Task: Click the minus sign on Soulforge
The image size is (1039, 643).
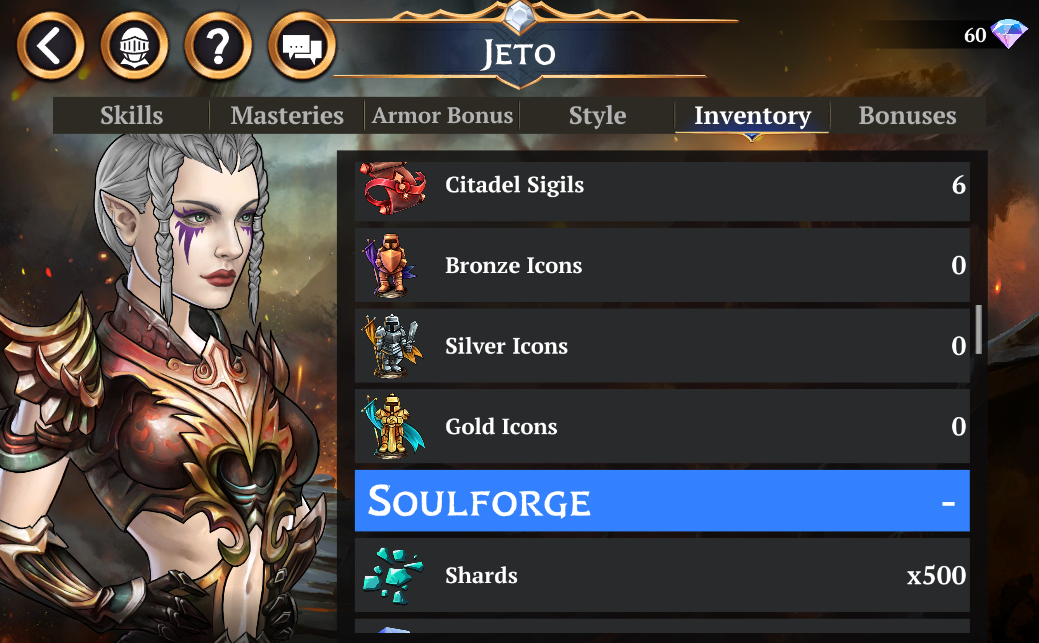Action: (x=948, y=504)
